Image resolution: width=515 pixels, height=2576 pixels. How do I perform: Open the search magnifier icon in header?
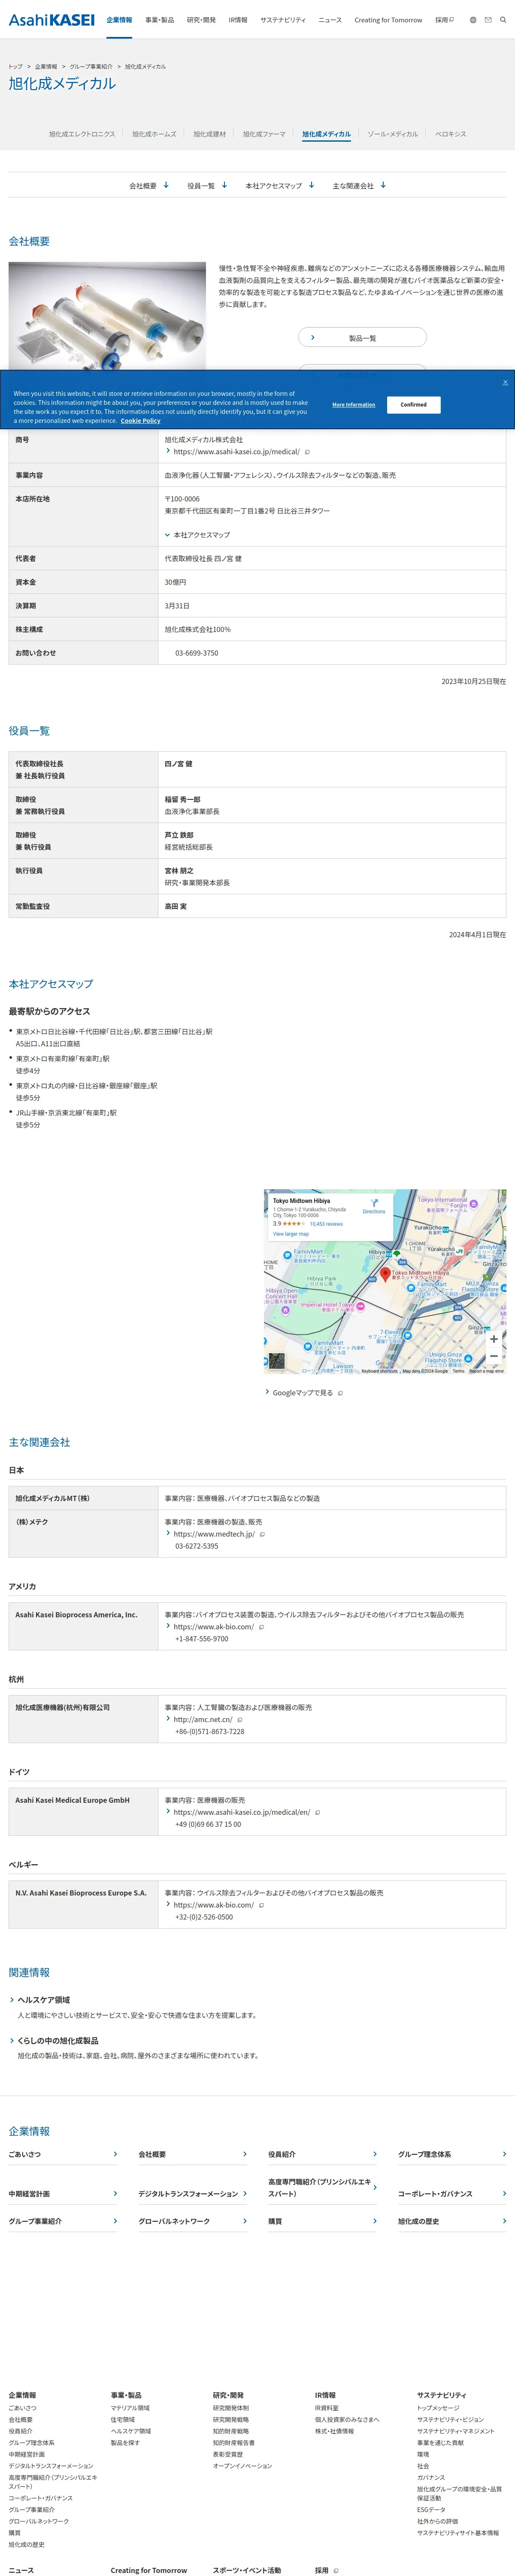click(503, 20)
